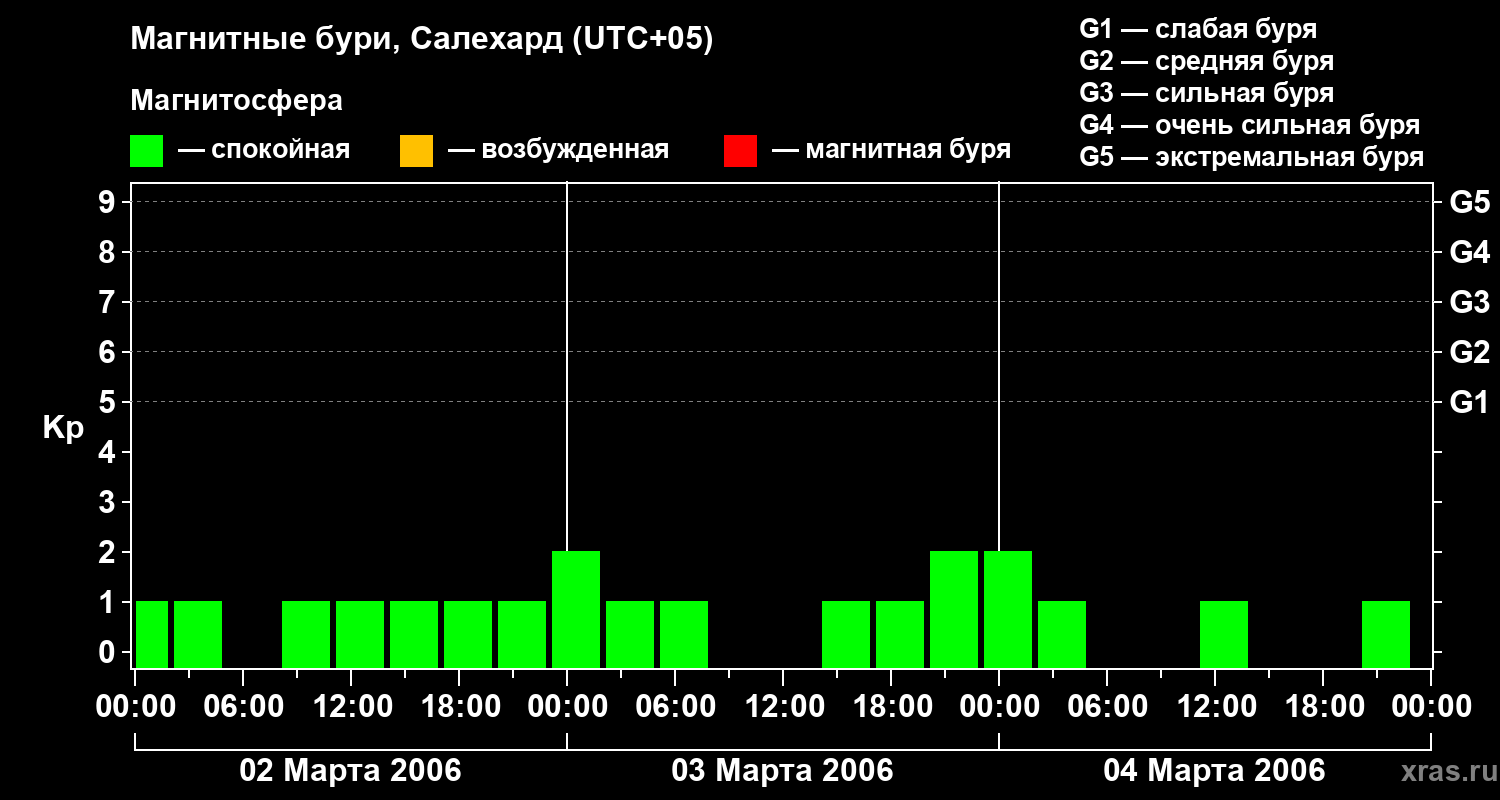
Task: Select the 'G2 — средняя буря' legend line
Action: click(x=1207, y=61)
